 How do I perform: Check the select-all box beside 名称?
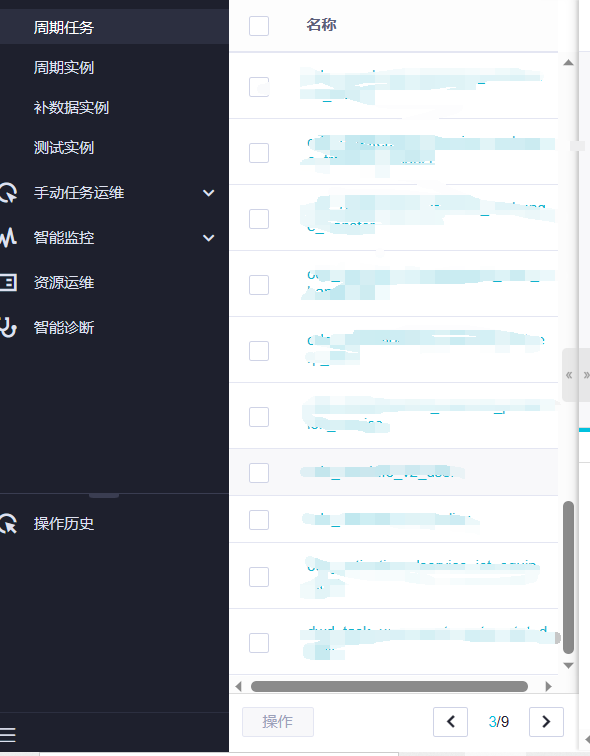259,26
